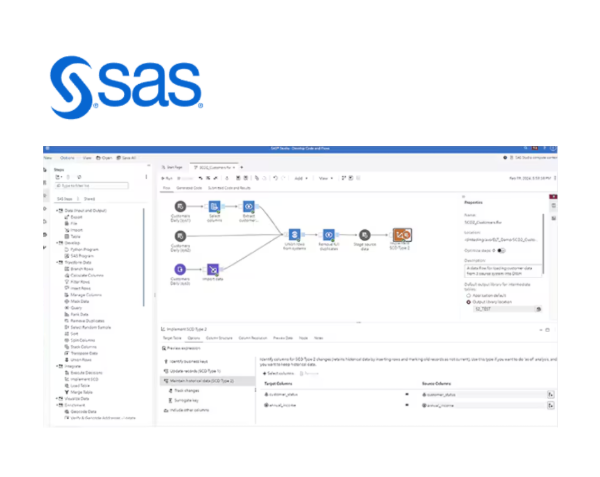Image resolution: width=600 pixels, height=477 pixels.
Task: Open the Options menu
Action: pyautogui.click(x=67, y=157)
